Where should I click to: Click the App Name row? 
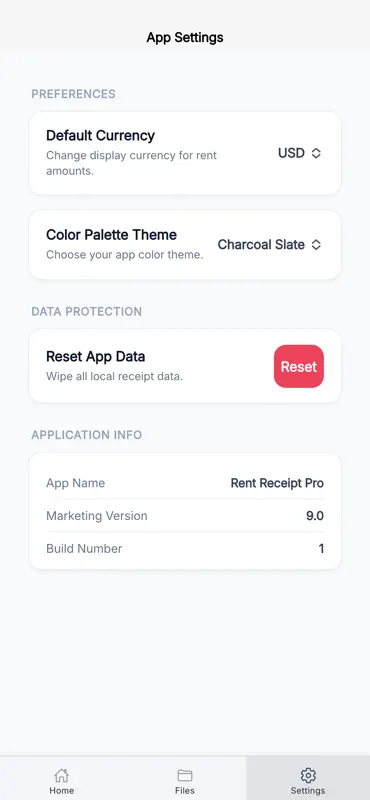pos(185,483)
